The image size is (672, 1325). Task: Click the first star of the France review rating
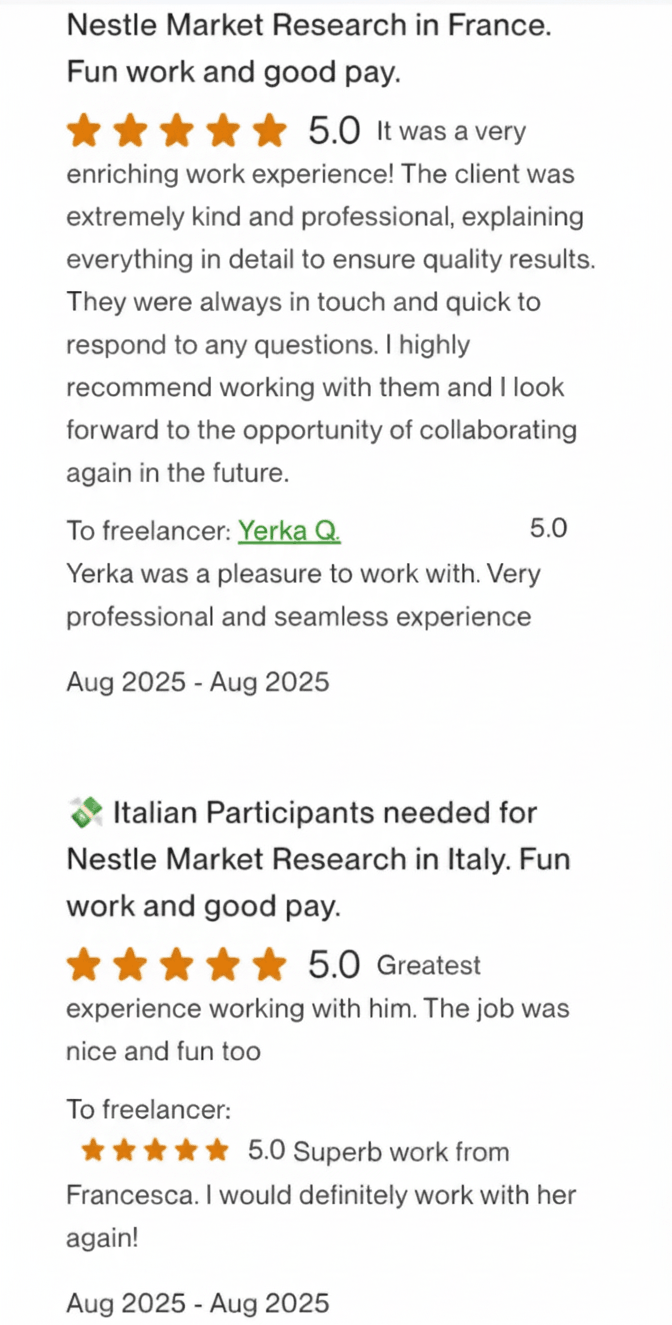[x=83, y=131]
